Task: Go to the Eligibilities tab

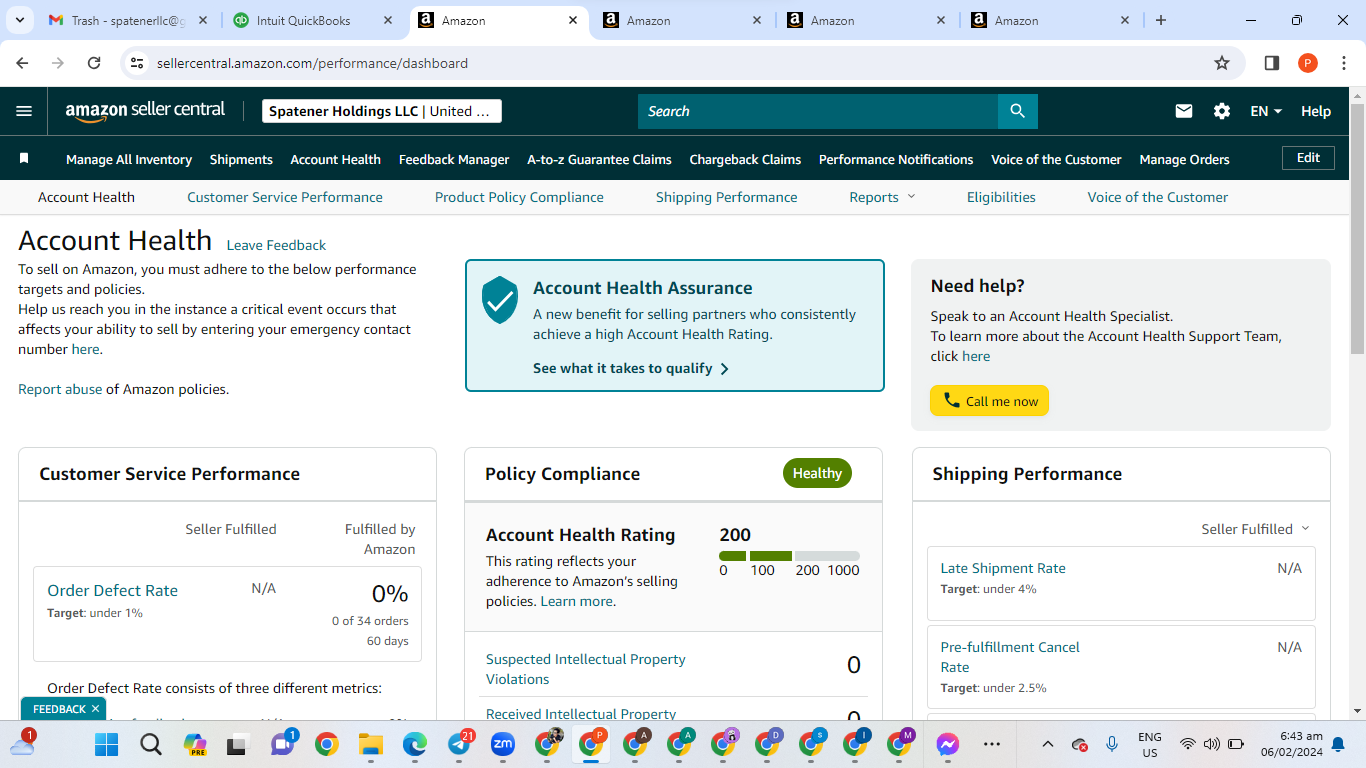Action: pyautogui.click(x=1001, y=197)
